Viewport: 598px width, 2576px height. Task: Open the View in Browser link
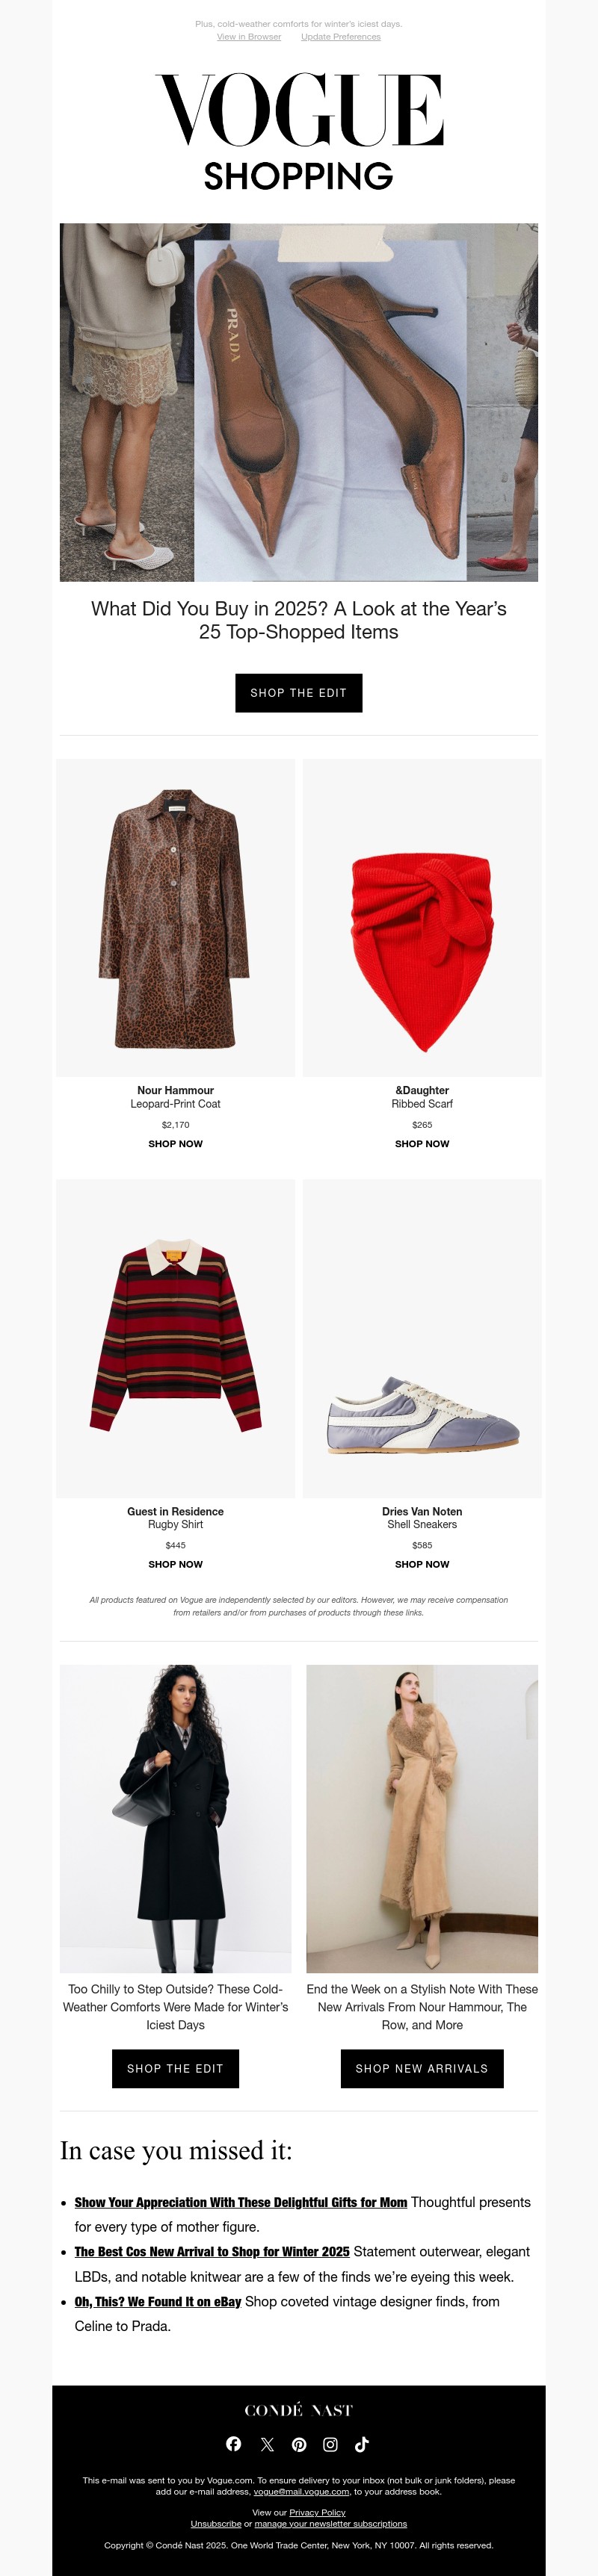click(x=249, y=37)
